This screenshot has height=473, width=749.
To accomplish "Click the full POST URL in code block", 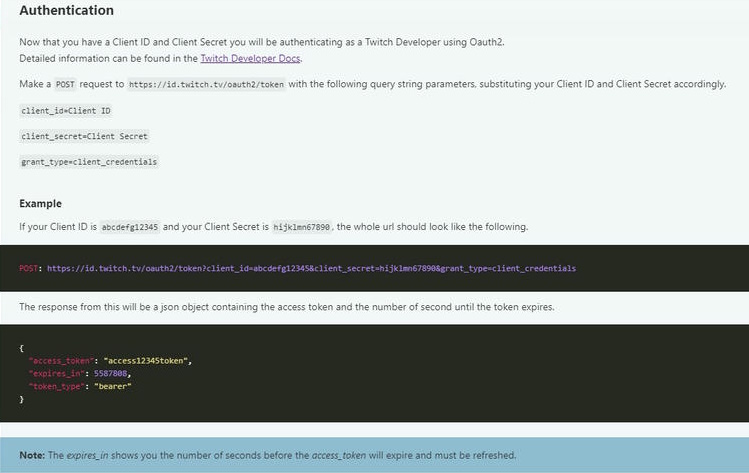I will [x=311, y=269].
